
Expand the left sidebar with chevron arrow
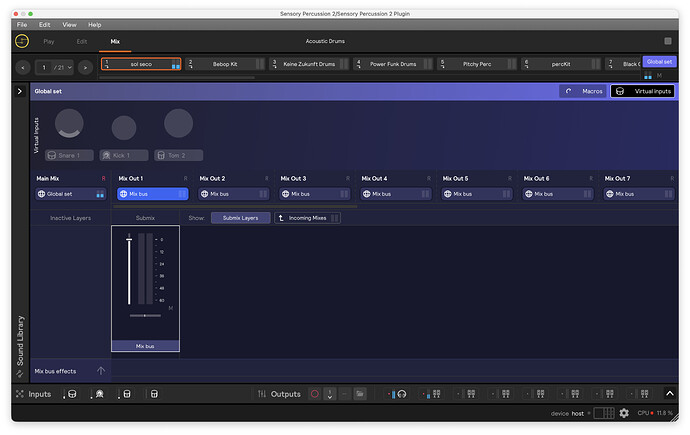pyautogui.click(x=20, y=91)
